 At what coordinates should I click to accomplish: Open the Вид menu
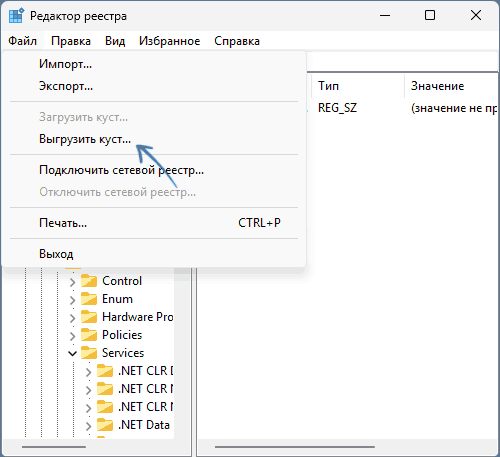pos(115,41)
